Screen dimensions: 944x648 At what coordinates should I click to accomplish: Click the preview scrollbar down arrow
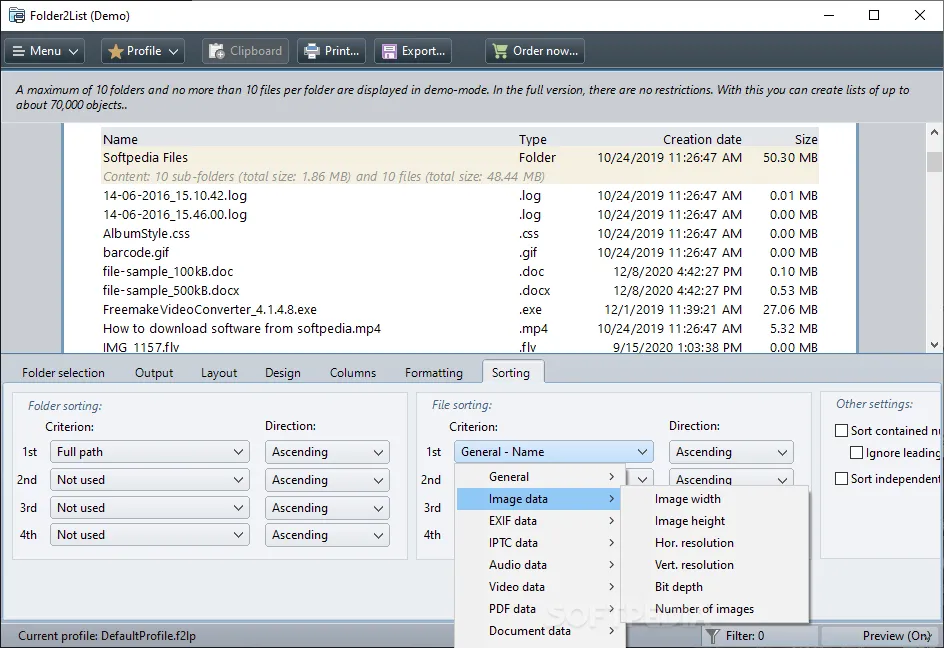934,345
